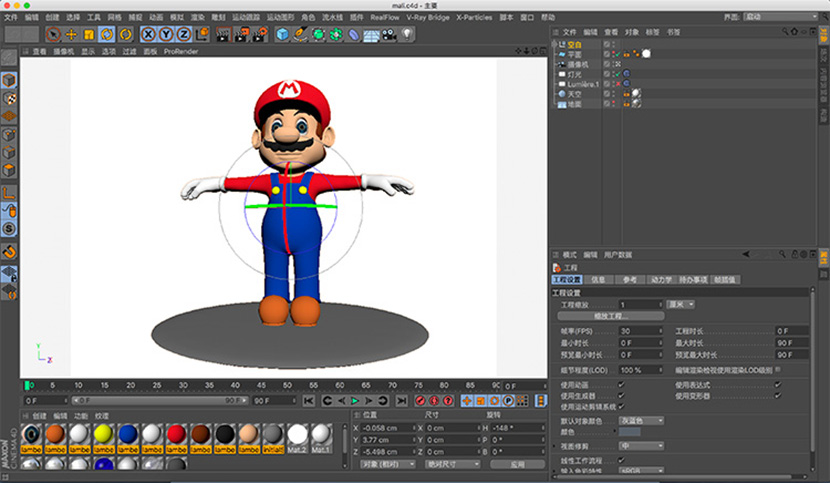Viewport: 830px width, 483px height.
Task: Open the 工程设置 tab
Action: point(567,280)
